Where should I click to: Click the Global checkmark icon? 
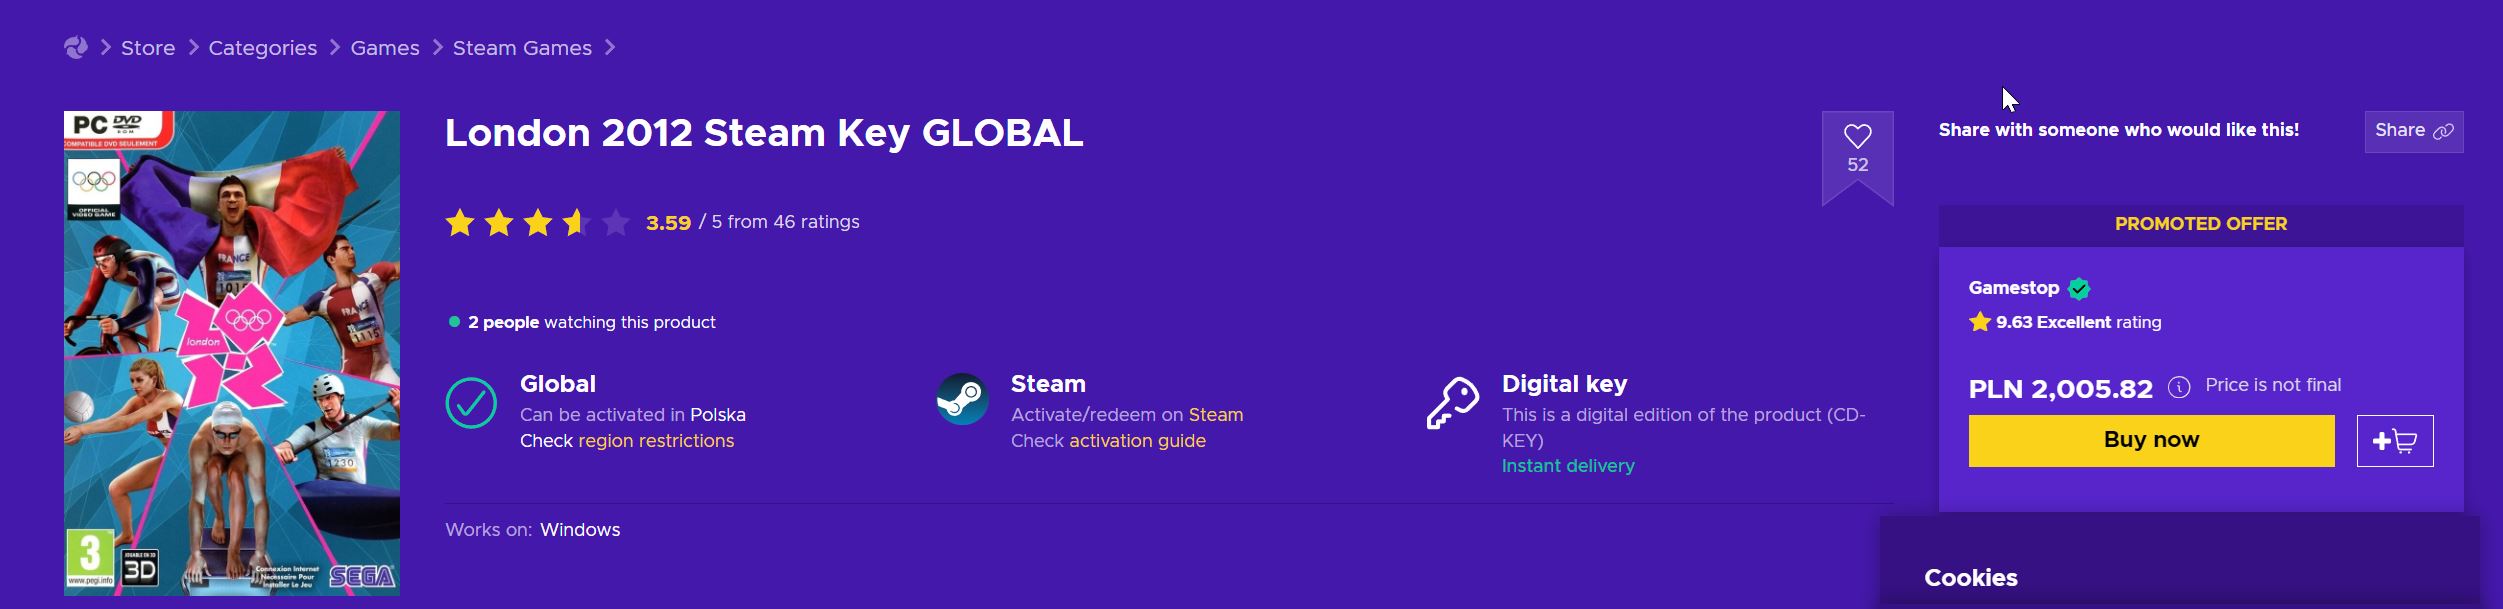click(x=471, y=403)
